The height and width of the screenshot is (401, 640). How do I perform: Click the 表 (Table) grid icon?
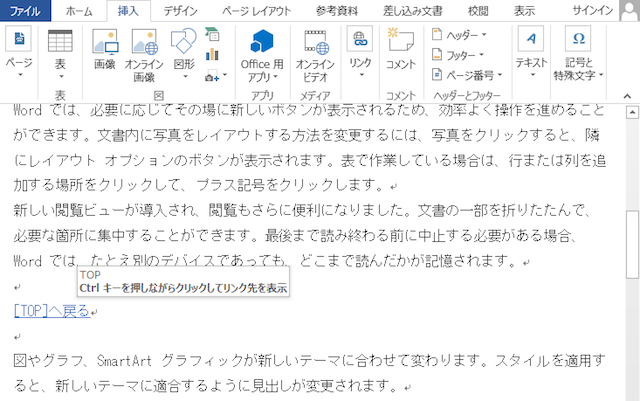tap(60, 41)
